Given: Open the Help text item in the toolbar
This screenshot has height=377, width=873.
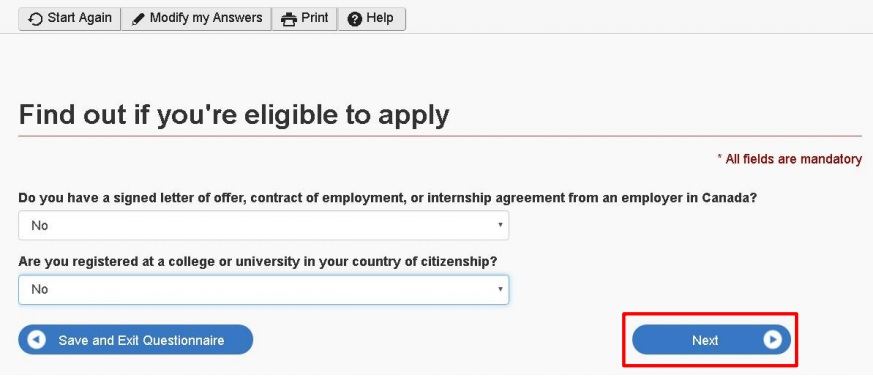Looking at the screenshot, I should pyautogui.click(x=380, y=18).
